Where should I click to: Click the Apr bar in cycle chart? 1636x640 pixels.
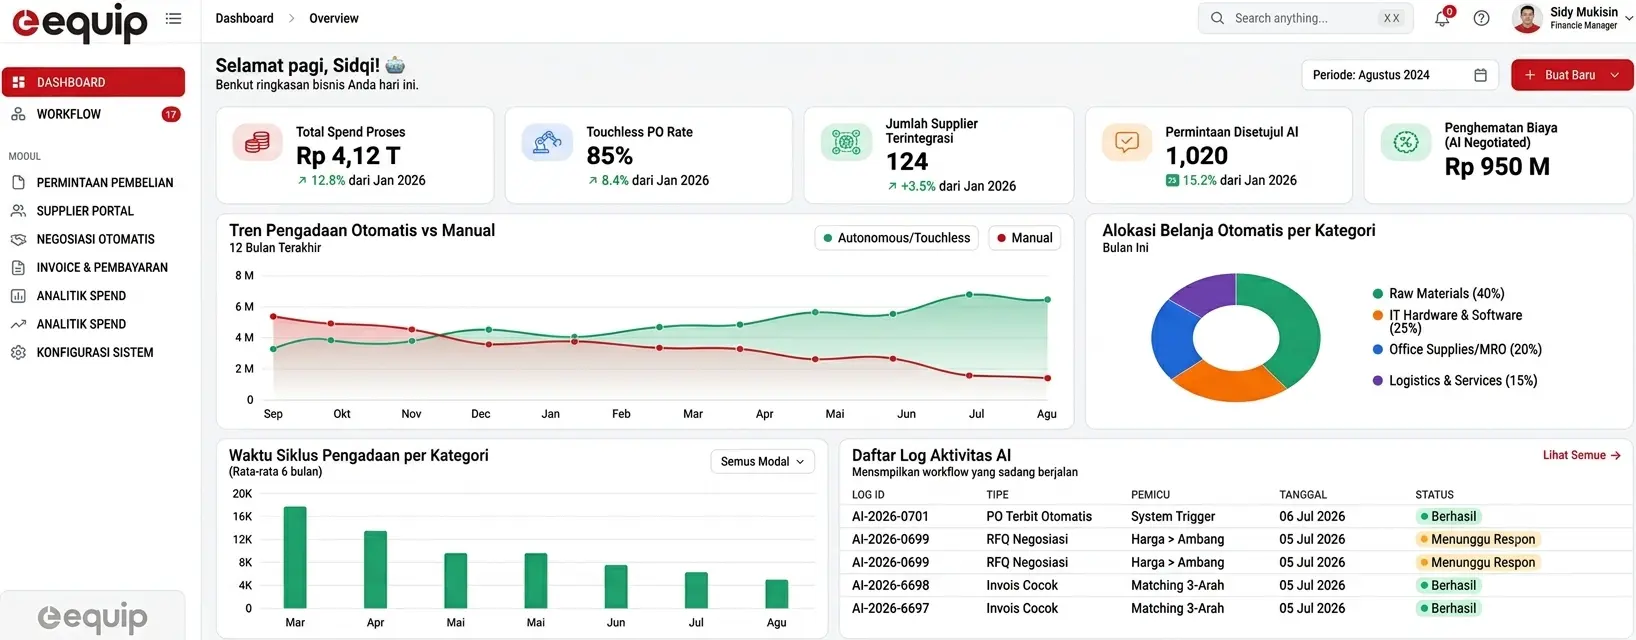point(375,569)
